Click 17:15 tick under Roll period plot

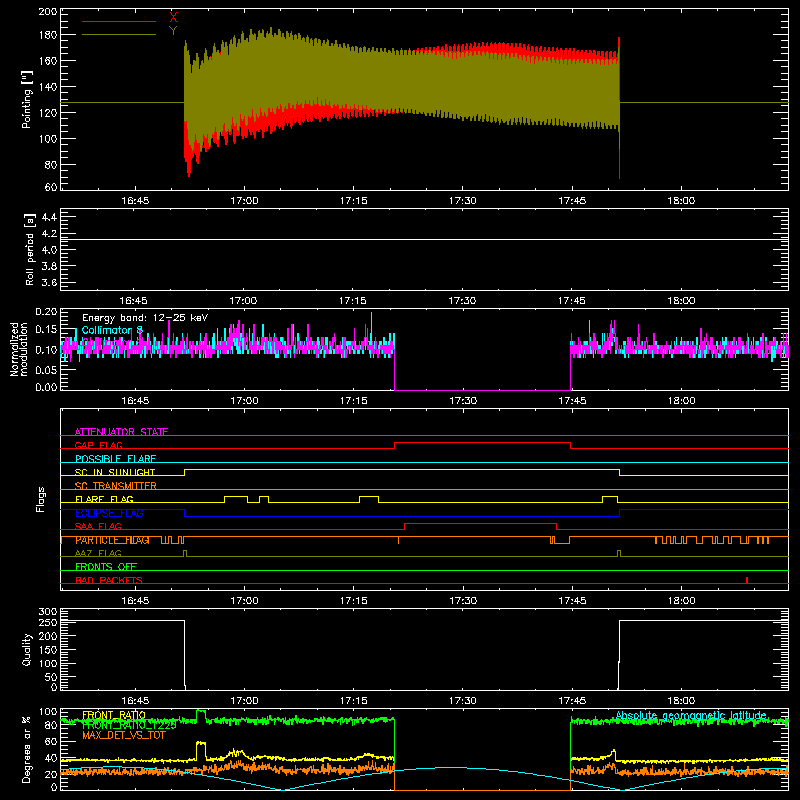tap(353, 301)
